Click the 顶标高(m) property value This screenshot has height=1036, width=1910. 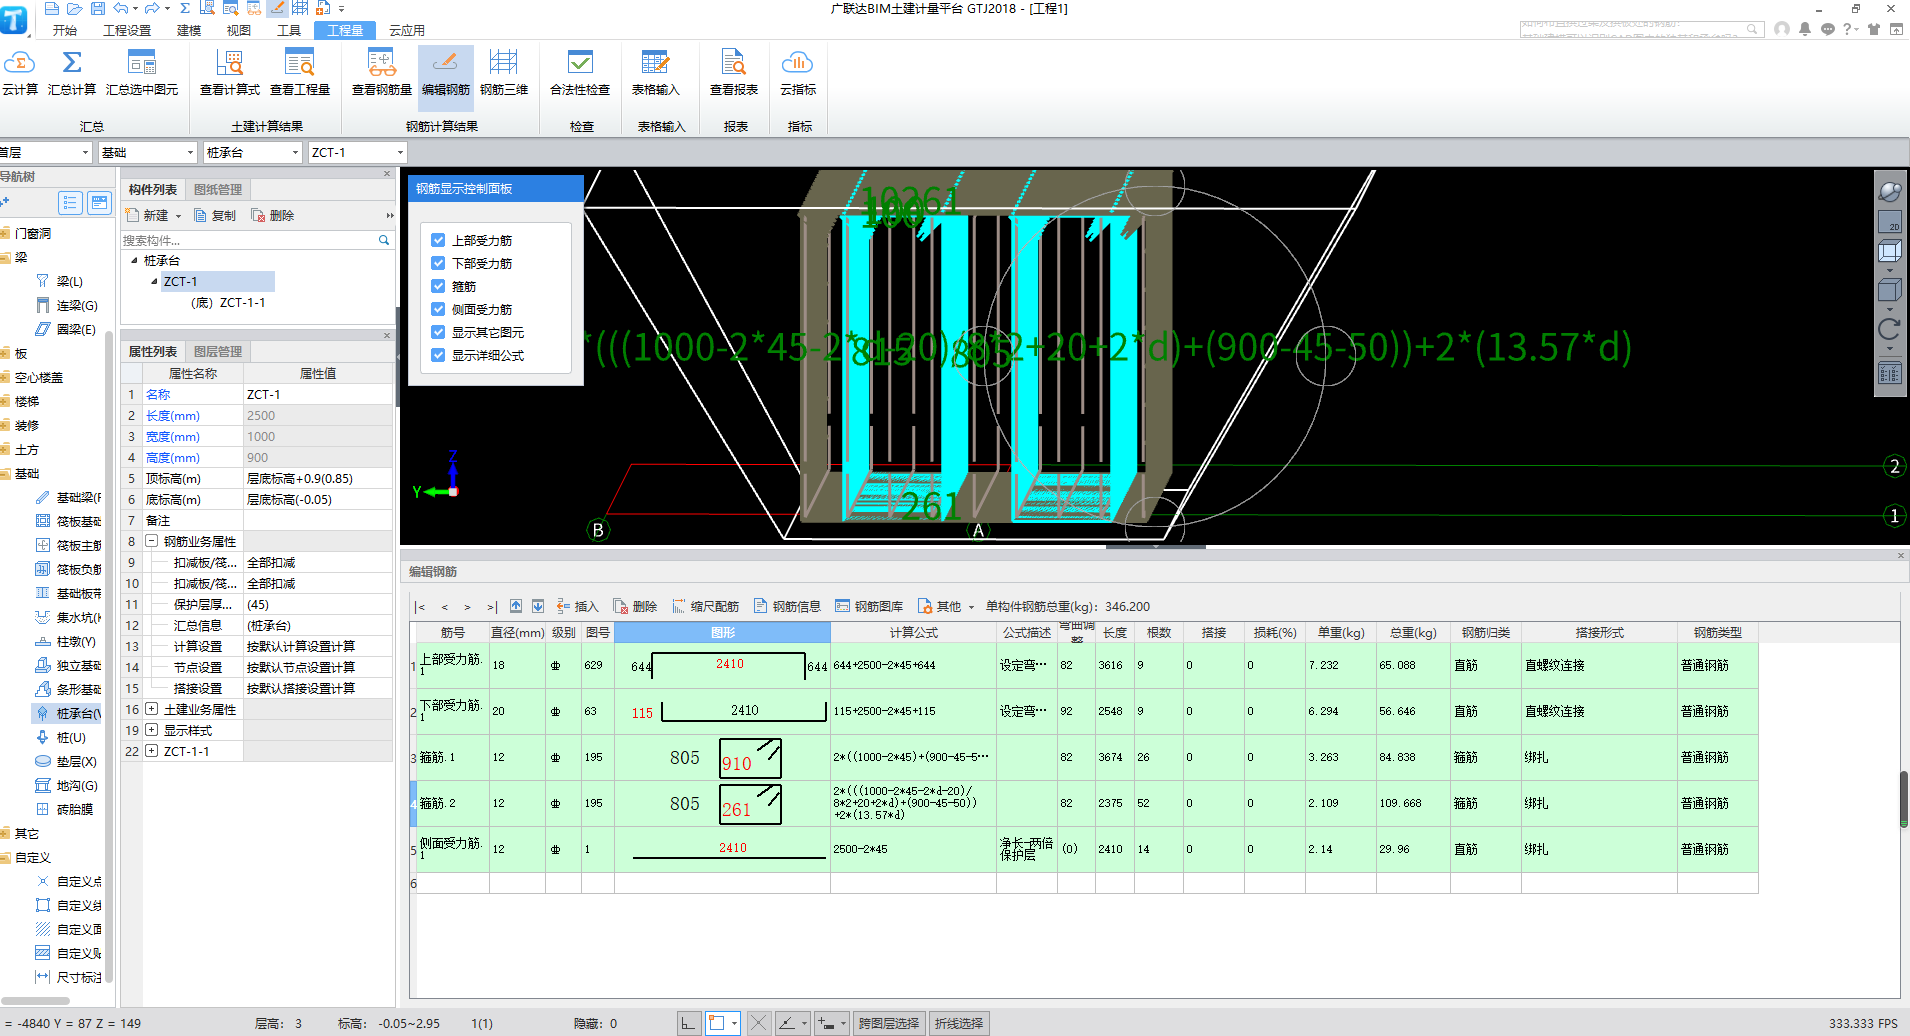coord(318,478)
